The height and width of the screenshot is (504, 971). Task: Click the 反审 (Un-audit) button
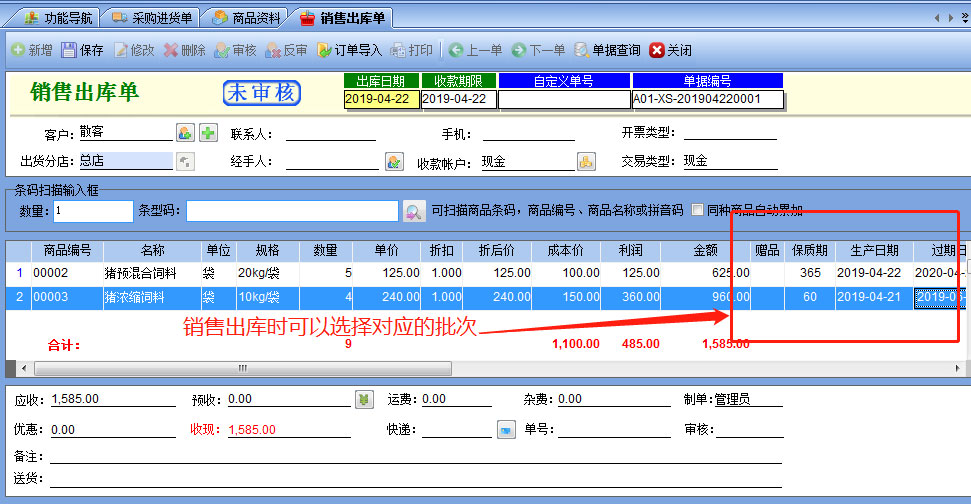[x=286, y=50]
